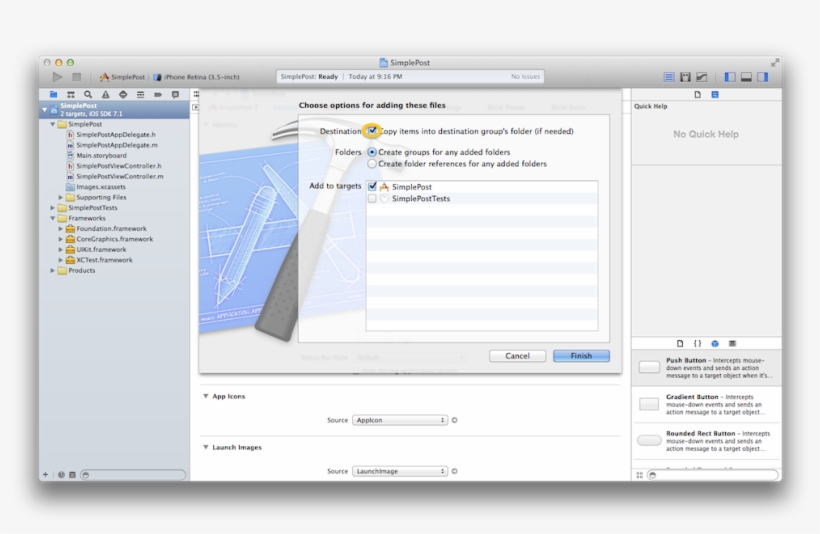This screenshot has width=820, height=534.
Task: Click the Cancel button
Action: click(x=518, y=356)
